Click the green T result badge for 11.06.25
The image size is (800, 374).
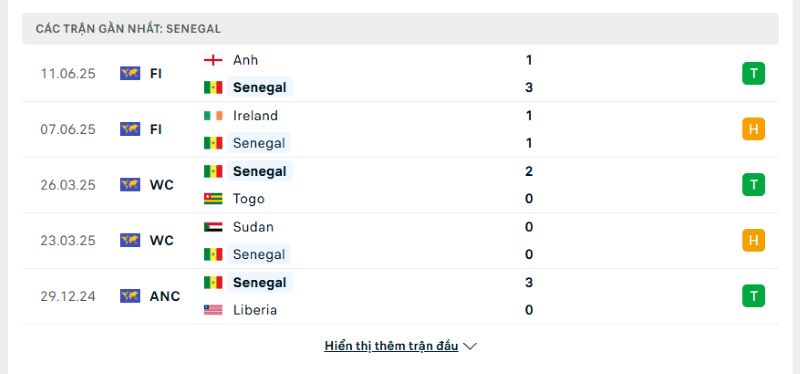(753, 73)
